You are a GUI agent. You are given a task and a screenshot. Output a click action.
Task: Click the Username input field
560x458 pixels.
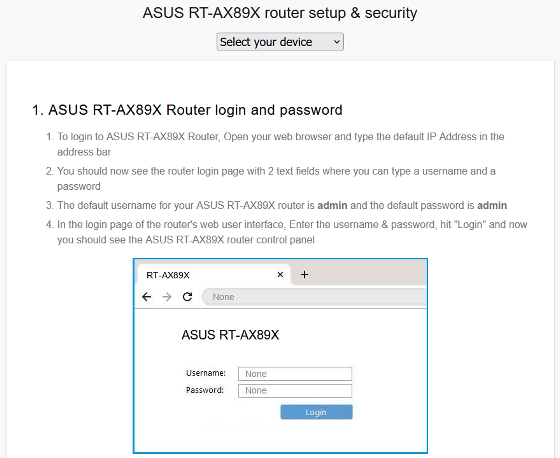pos(295,374)
